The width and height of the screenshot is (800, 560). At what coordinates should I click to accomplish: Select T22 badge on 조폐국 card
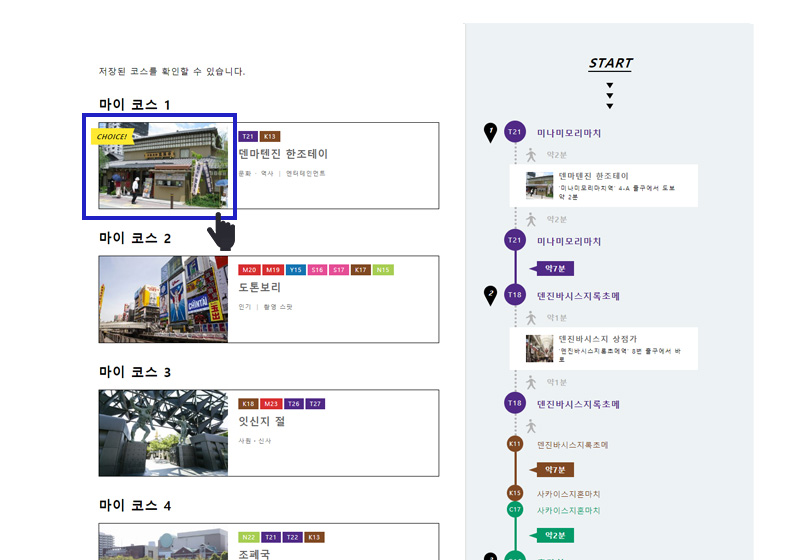292,538
